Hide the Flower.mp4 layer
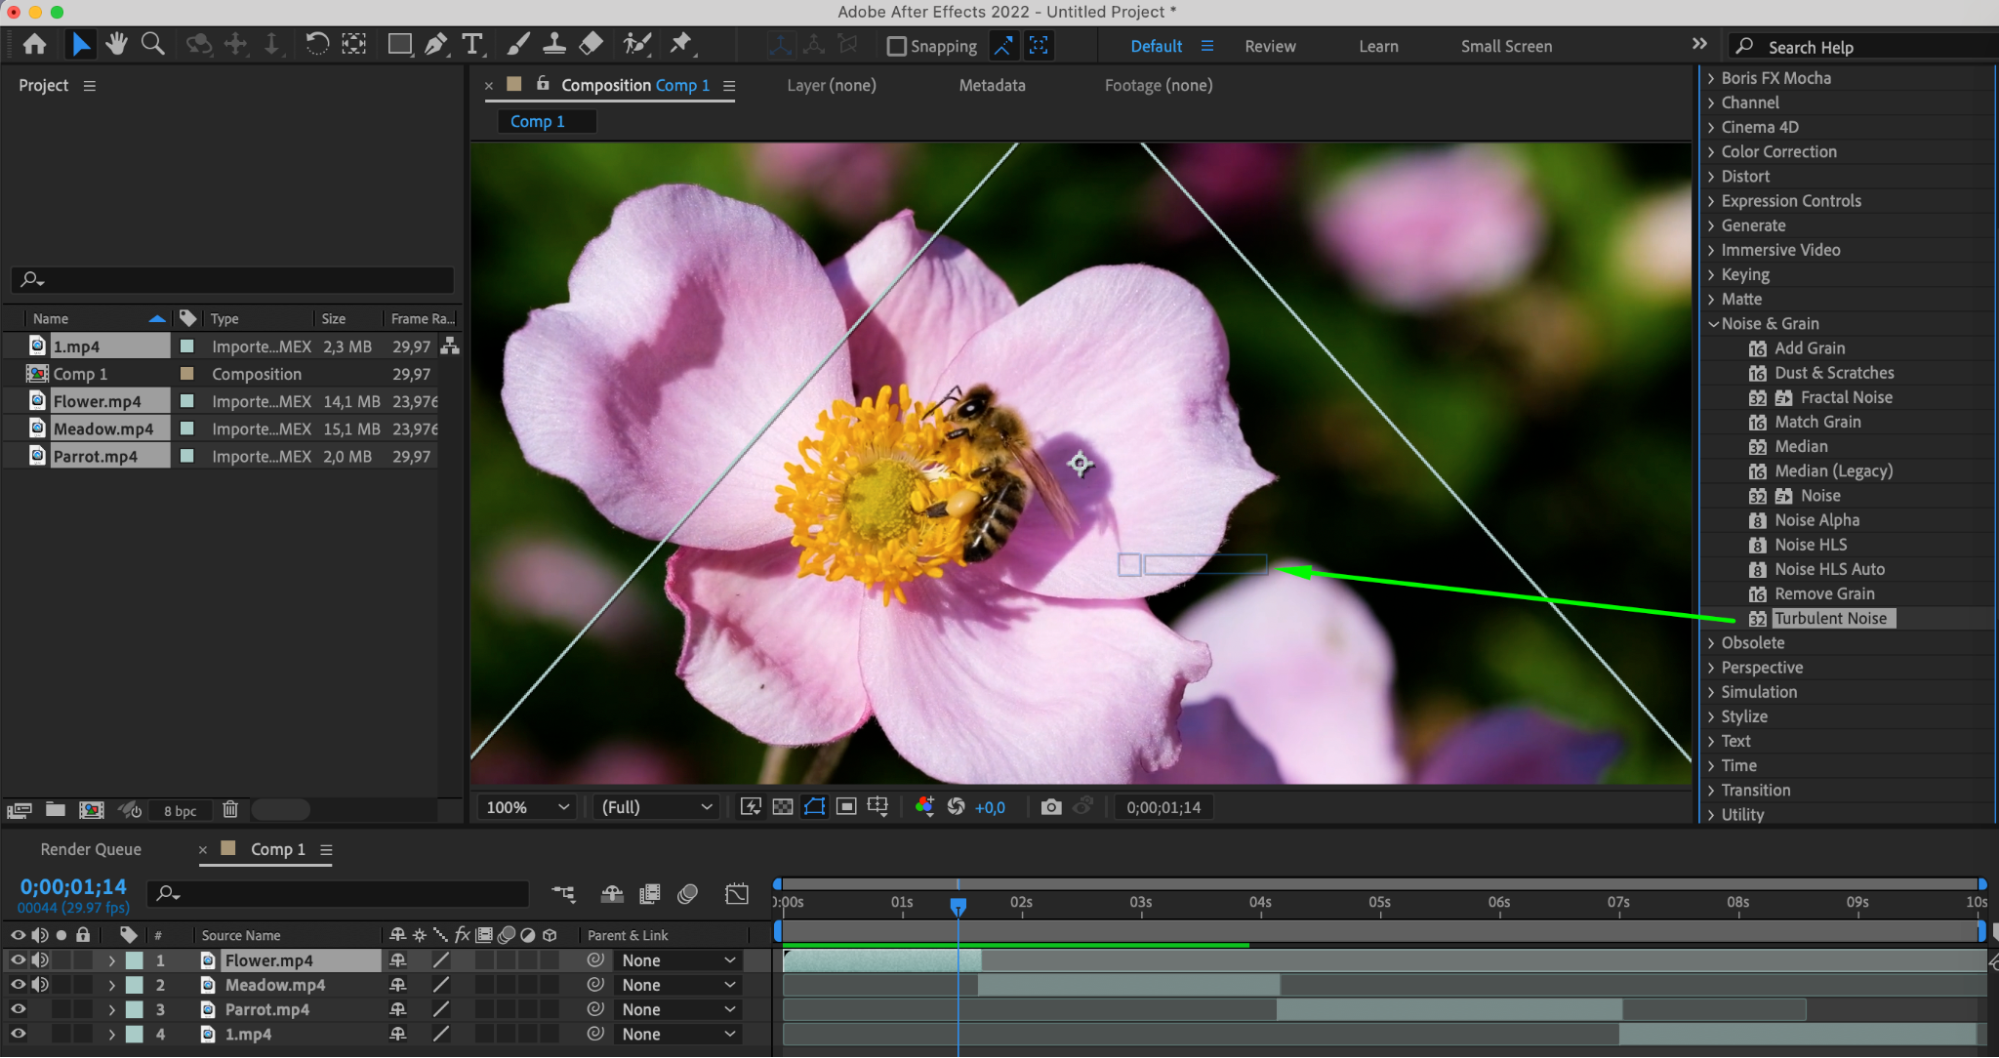This screenshot has height=1058, width=1999. 18,960
